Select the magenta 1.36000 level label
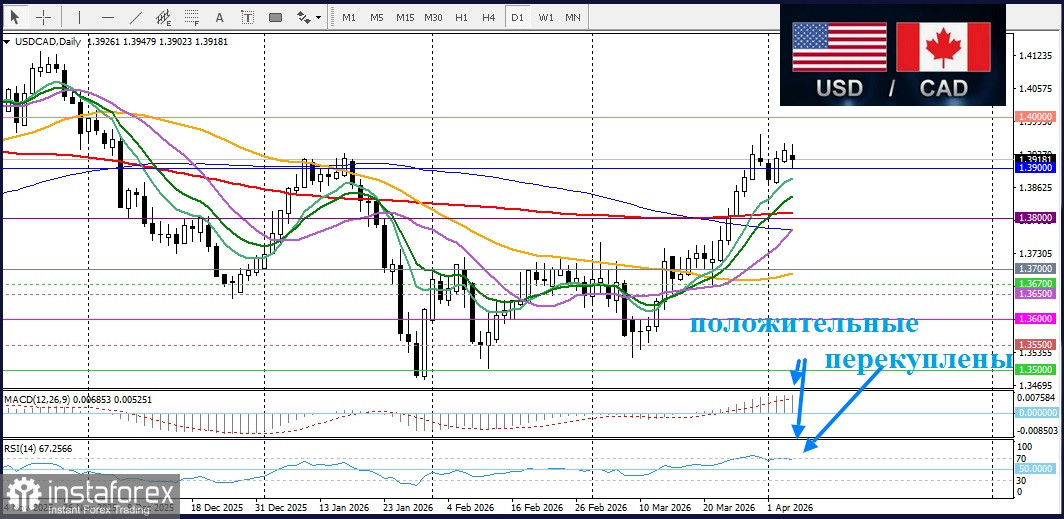Viewport: 1064px width, 519px height. pyautogui.click(x=1036, y=318)
